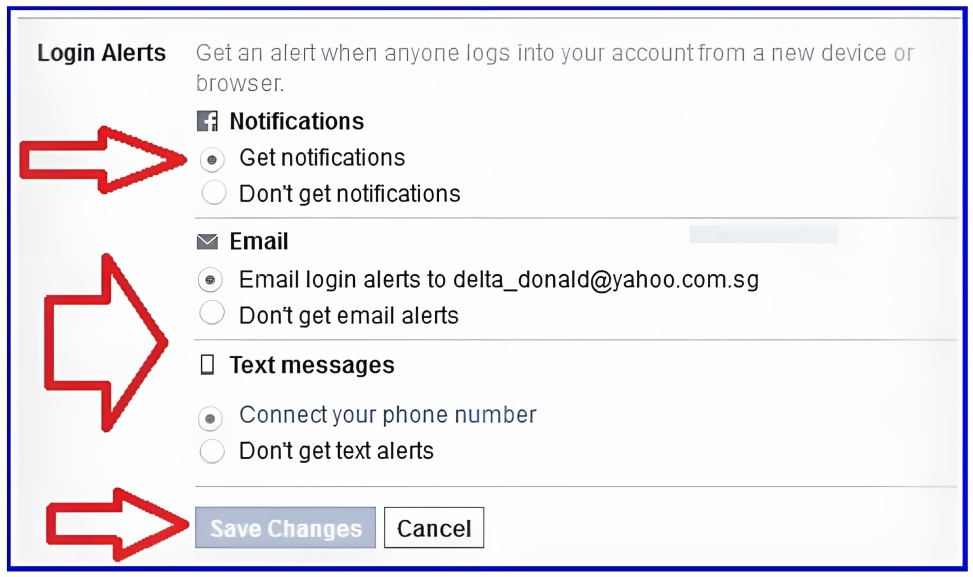Select the Get notifications radio button
This screenshot has height=577, width=973.
212,159
